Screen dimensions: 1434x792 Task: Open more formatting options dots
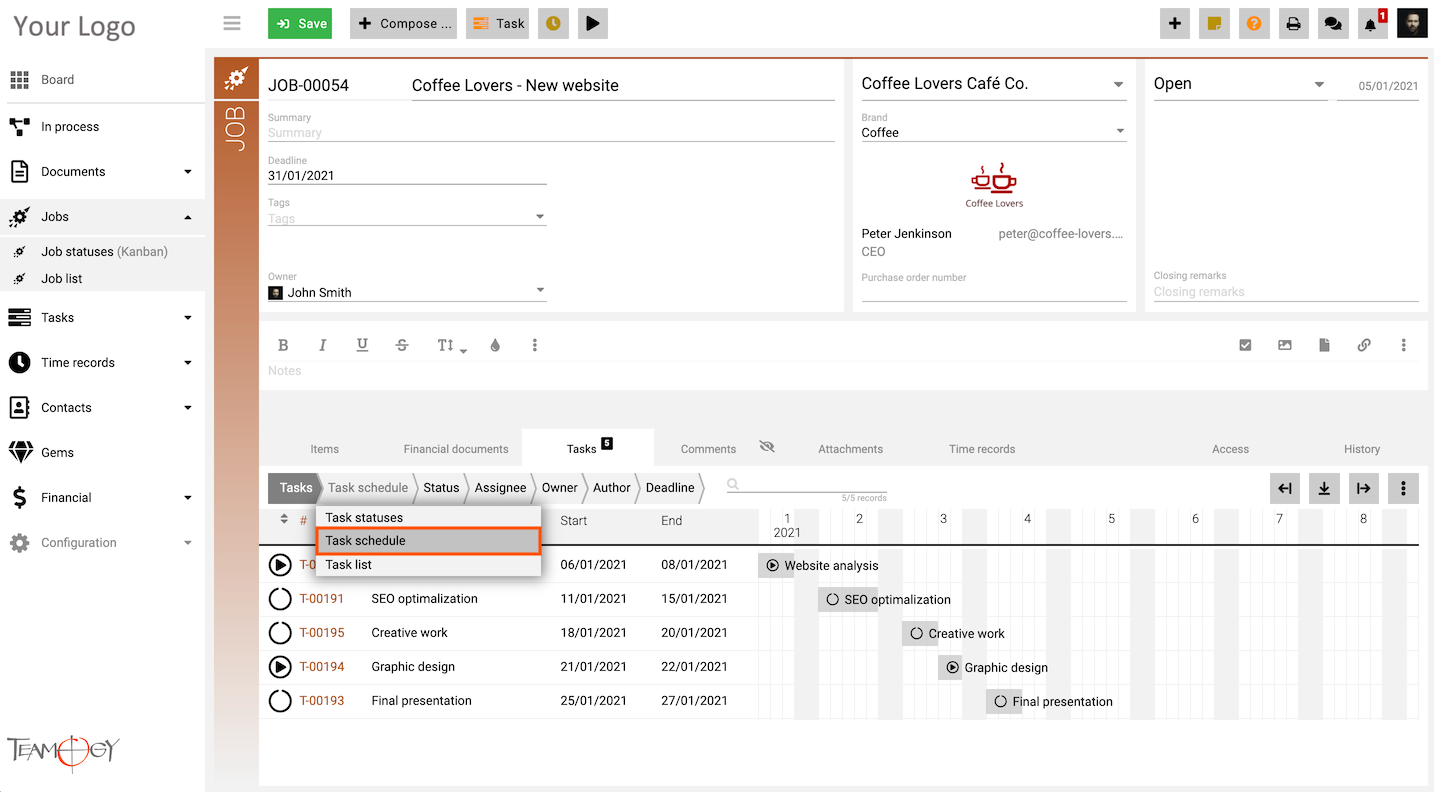(x=535, y=345)
